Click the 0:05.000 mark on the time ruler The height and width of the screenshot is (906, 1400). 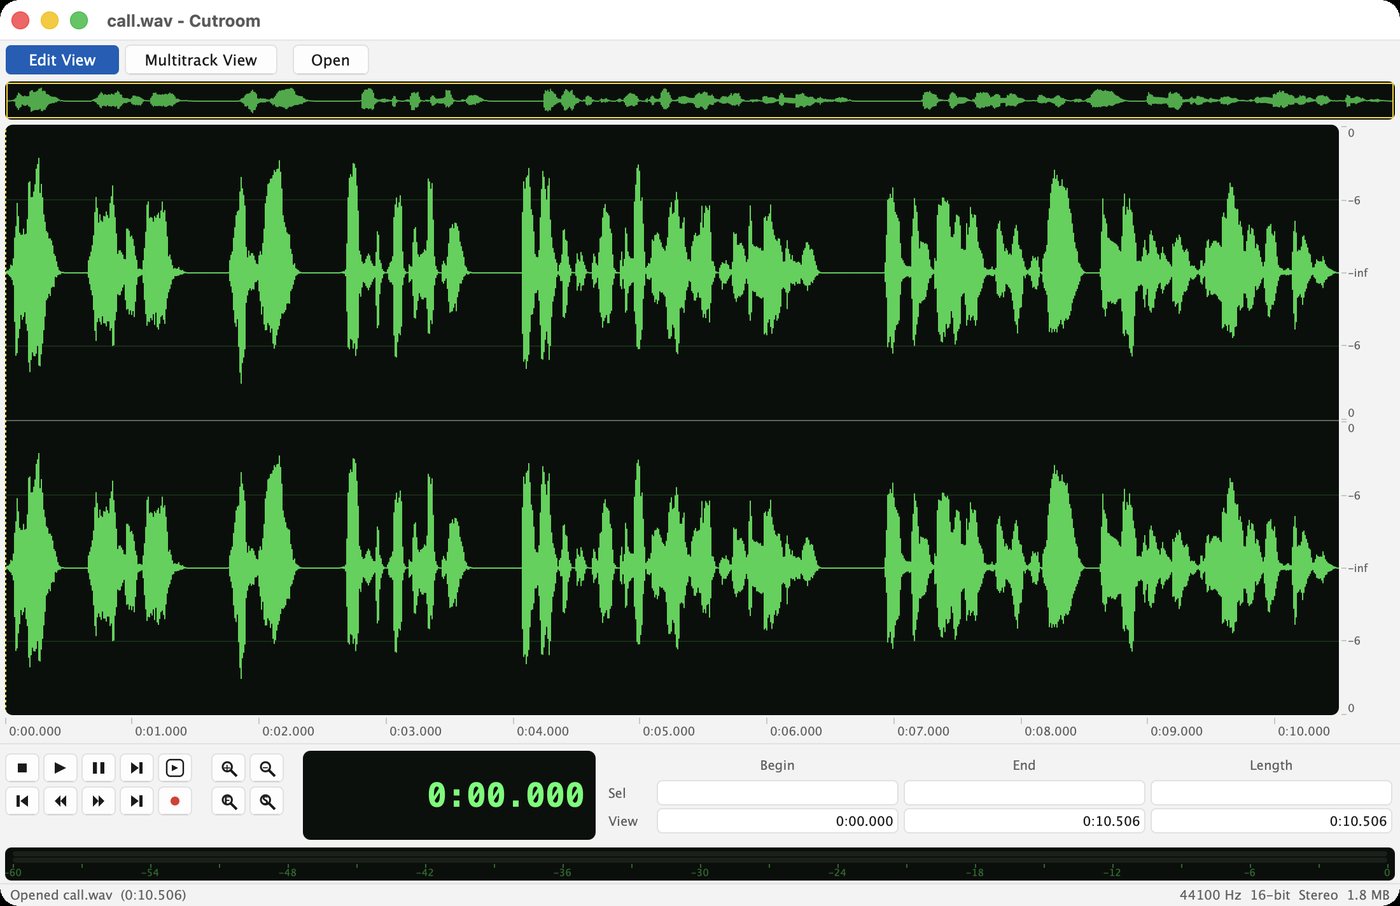(x=669, y=731)
